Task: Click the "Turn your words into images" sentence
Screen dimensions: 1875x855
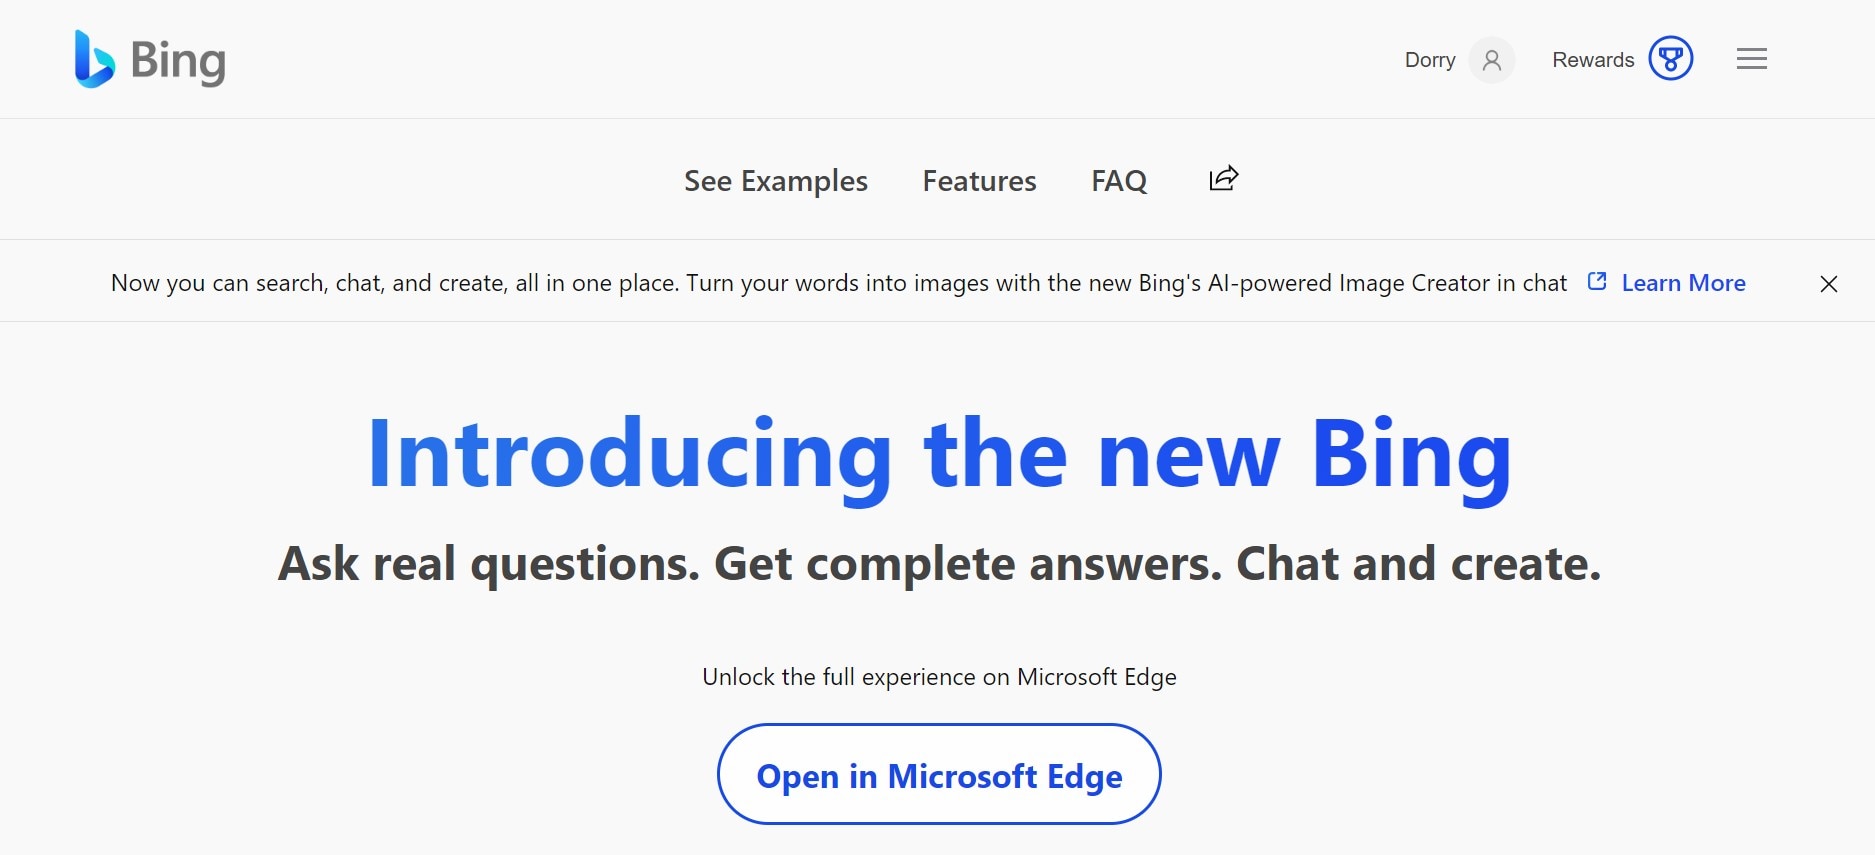Action: pyautogui.click(x=1126, y=283)
